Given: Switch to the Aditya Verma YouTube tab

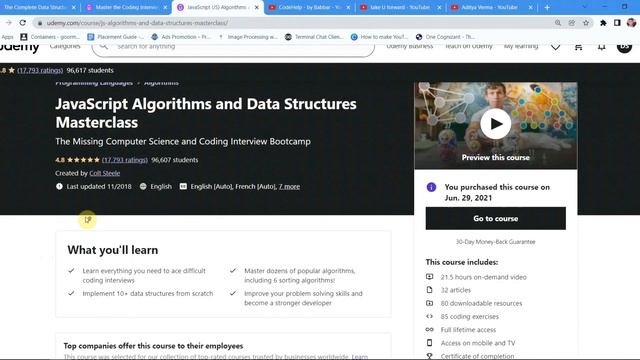Looking at the screenshot, I should point(490,7).
